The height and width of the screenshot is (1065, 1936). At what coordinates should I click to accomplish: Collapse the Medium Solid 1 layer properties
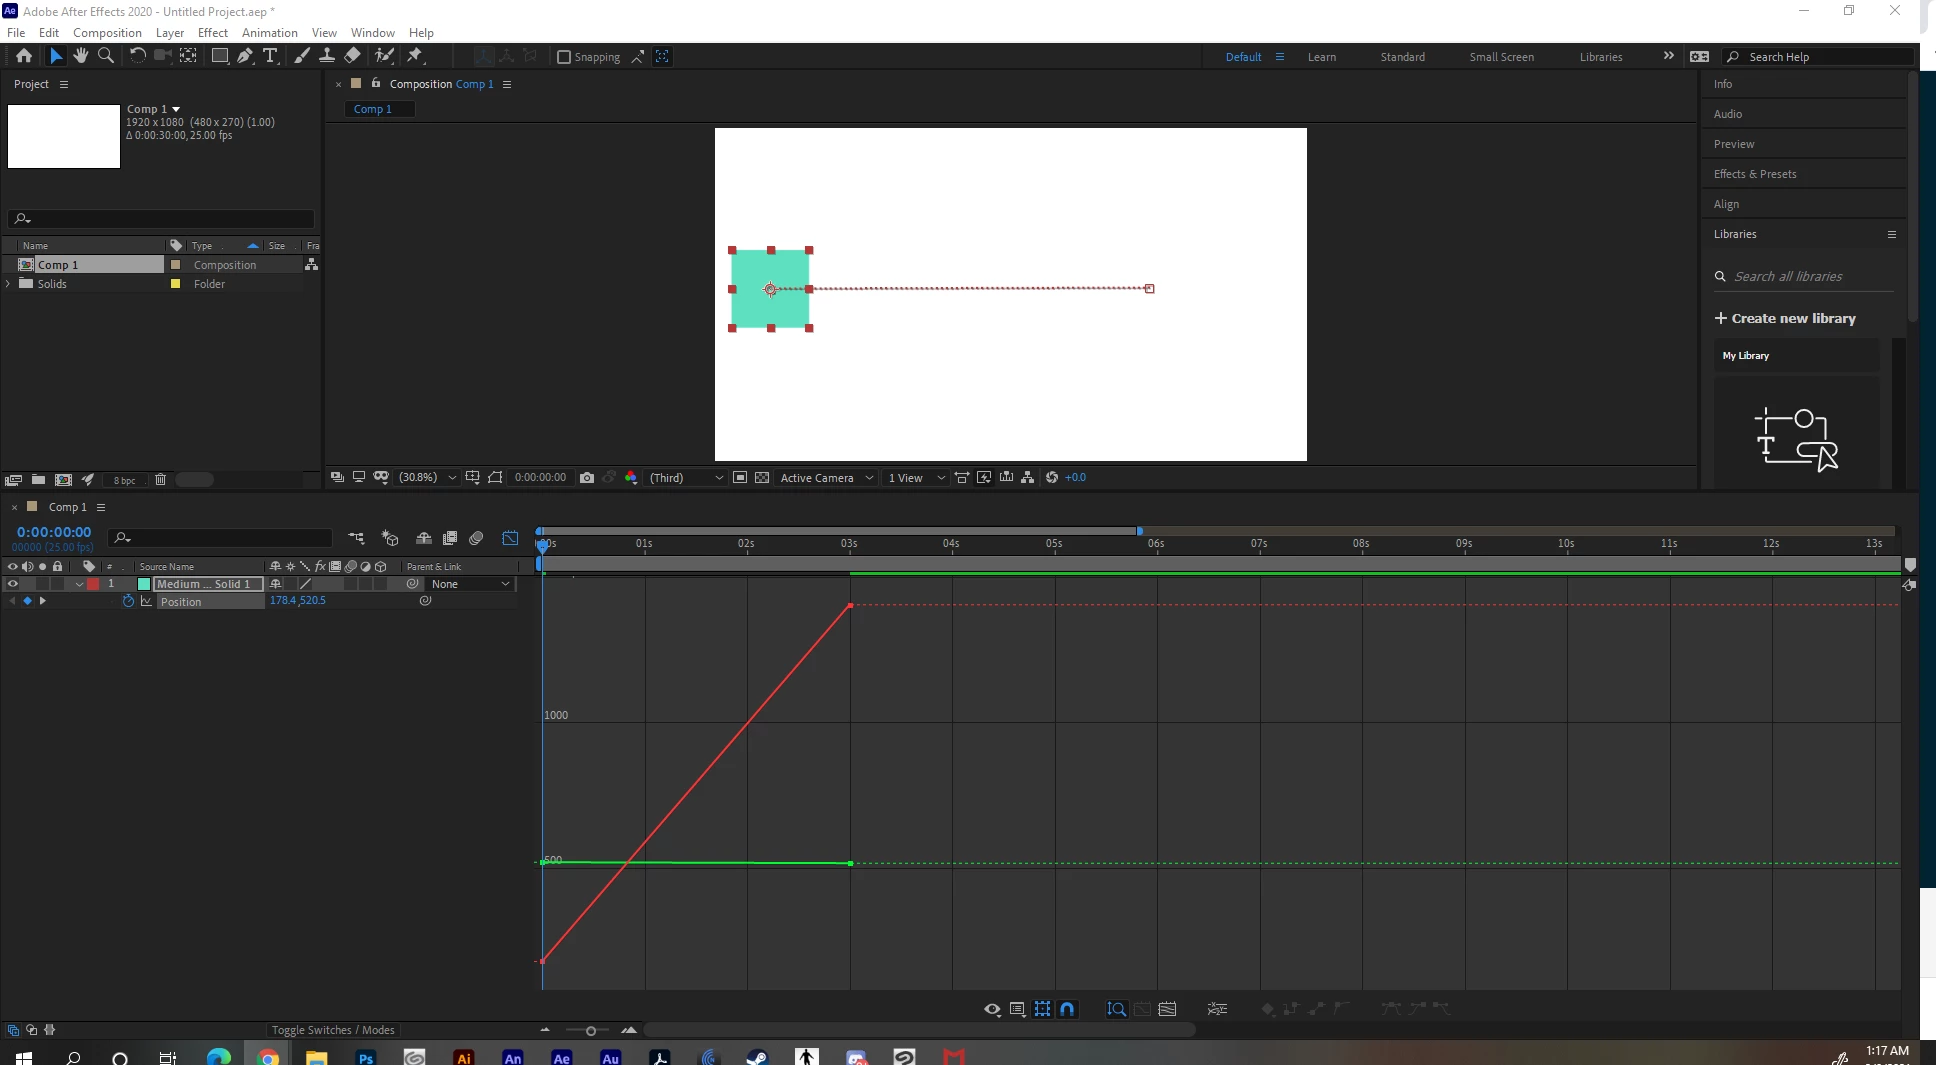[x=79, y=584]
